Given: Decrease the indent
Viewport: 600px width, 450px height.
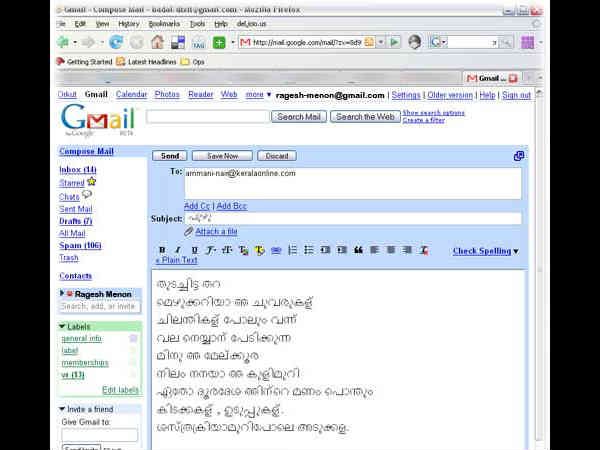Looking at the screenshot, I should tap(325, 250).
